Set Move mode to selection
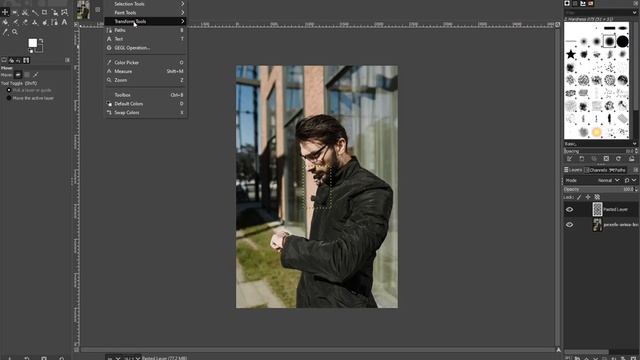The height and width of the screenshot is (360, 640). [27, 75]
